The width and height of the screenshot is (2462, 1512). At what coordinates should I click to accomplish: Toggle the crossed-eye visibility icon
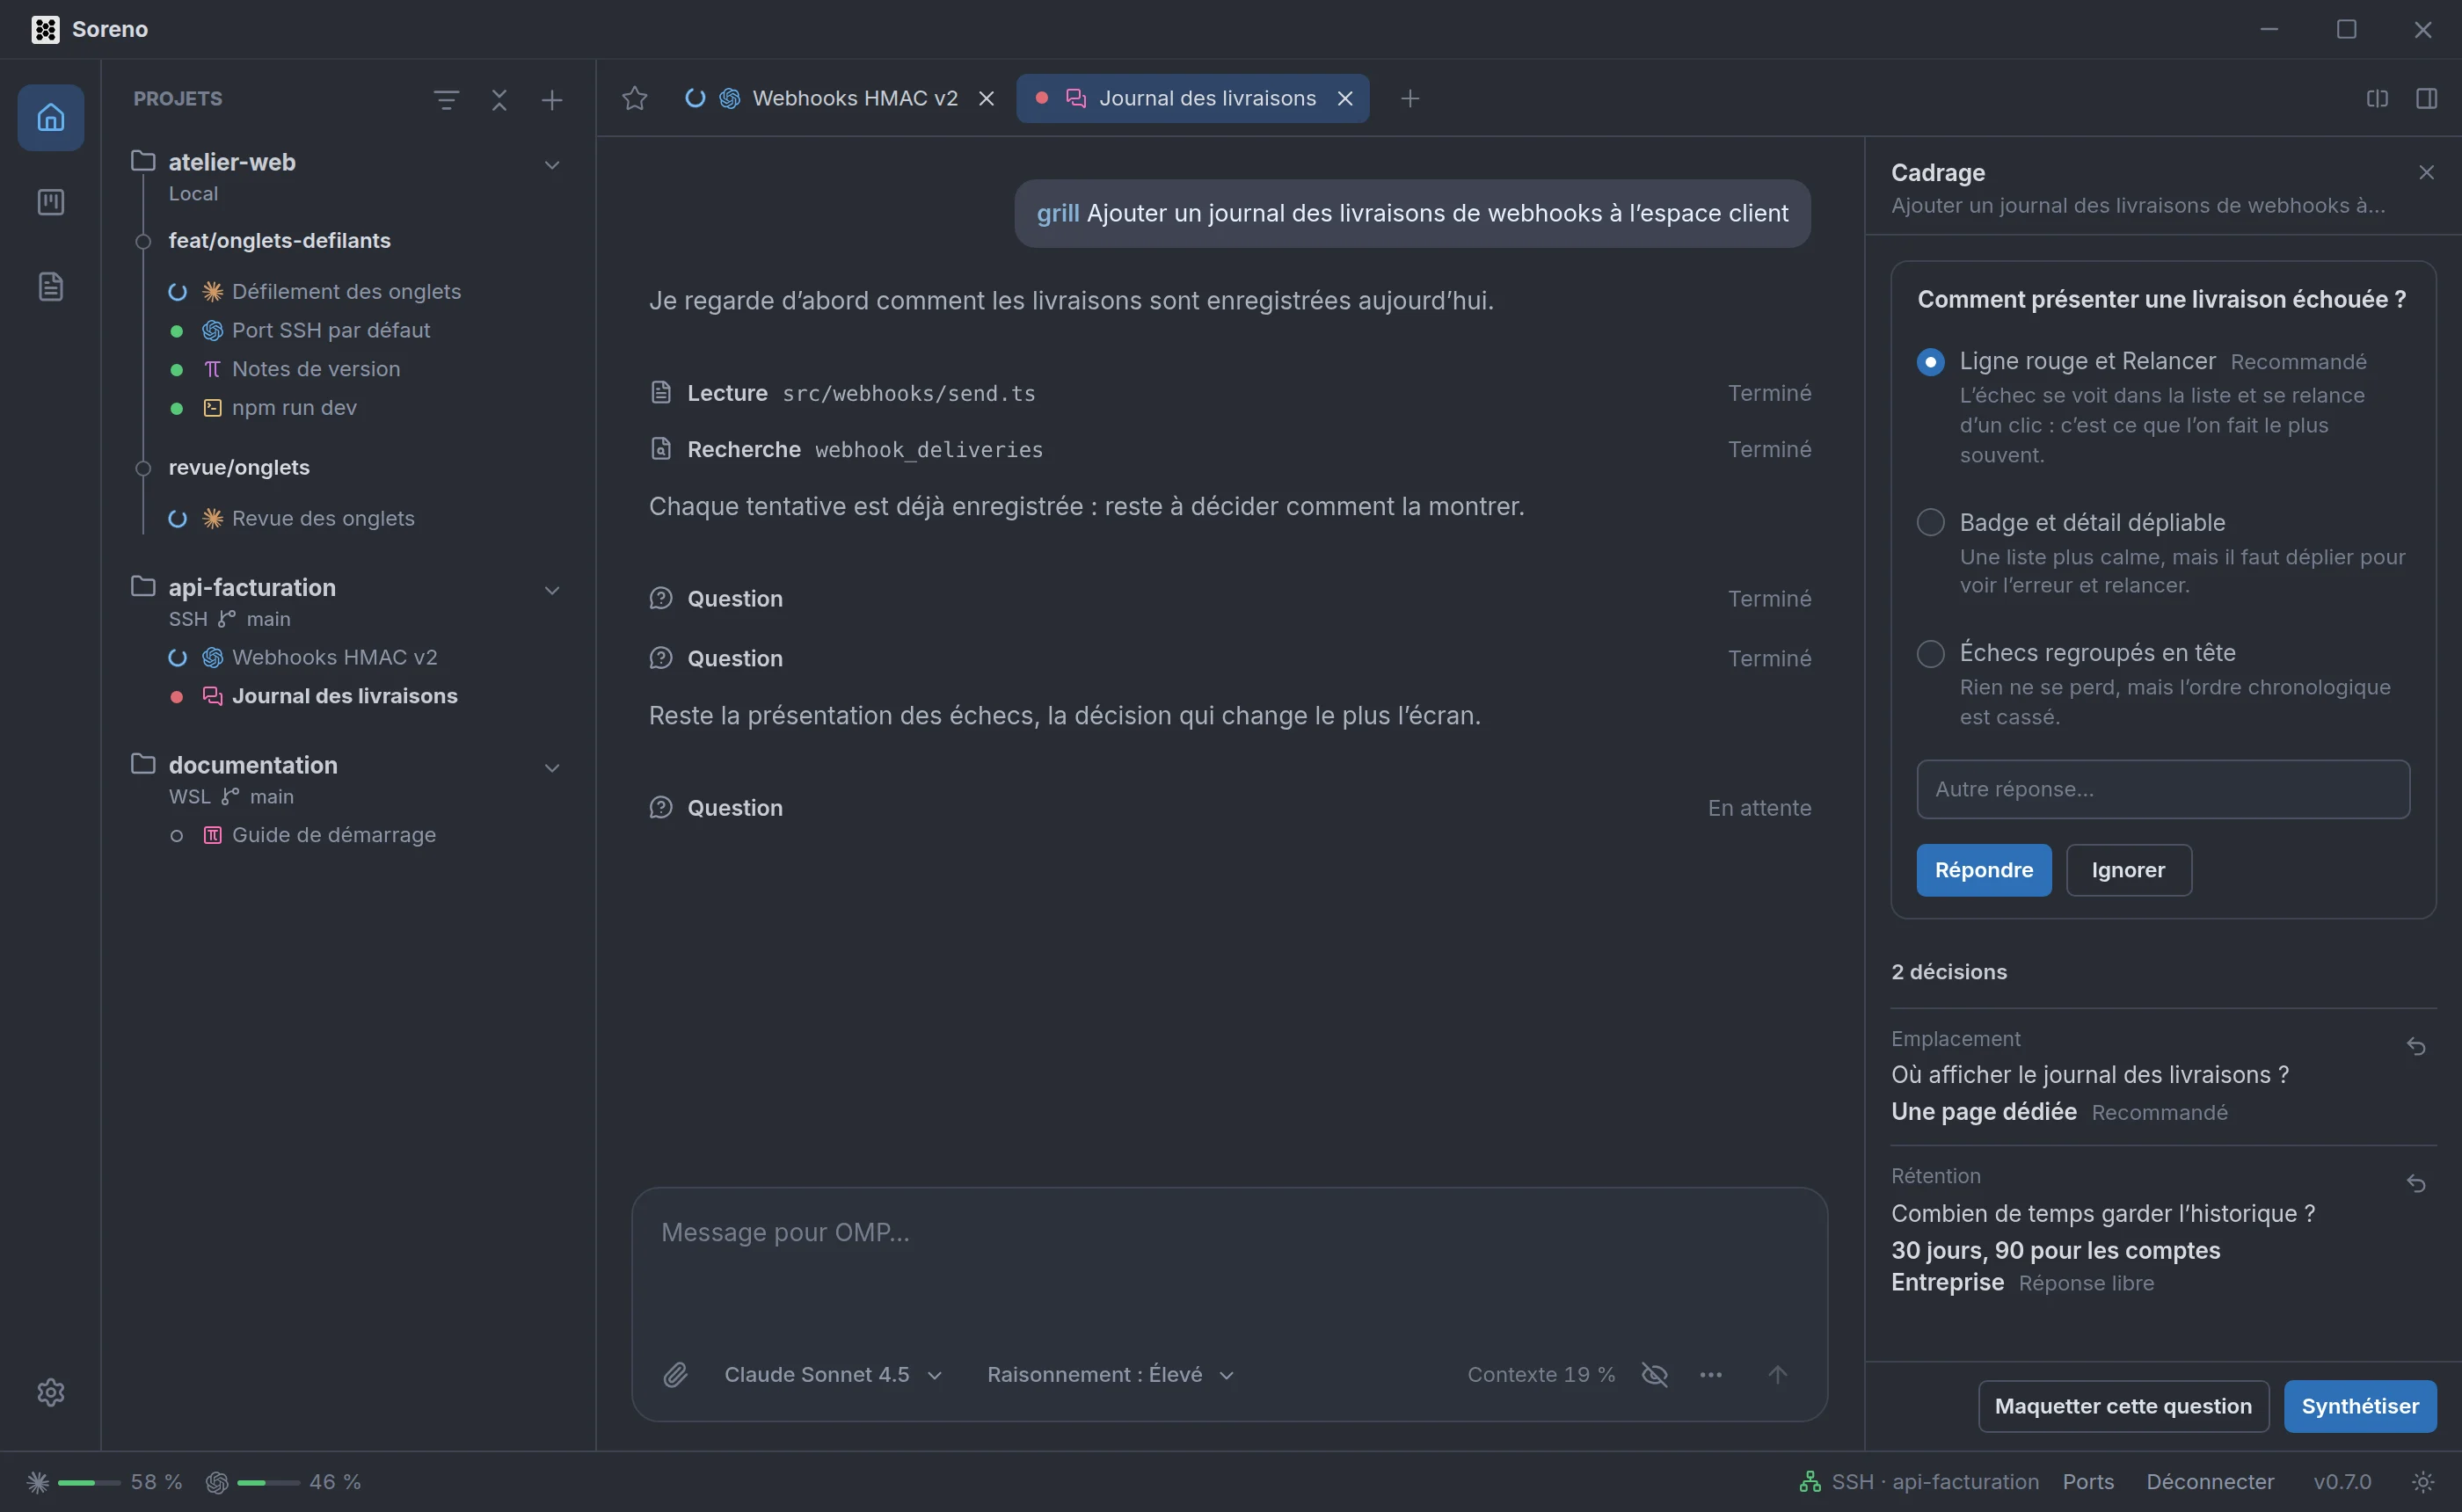click(x=1655, y=1375)
